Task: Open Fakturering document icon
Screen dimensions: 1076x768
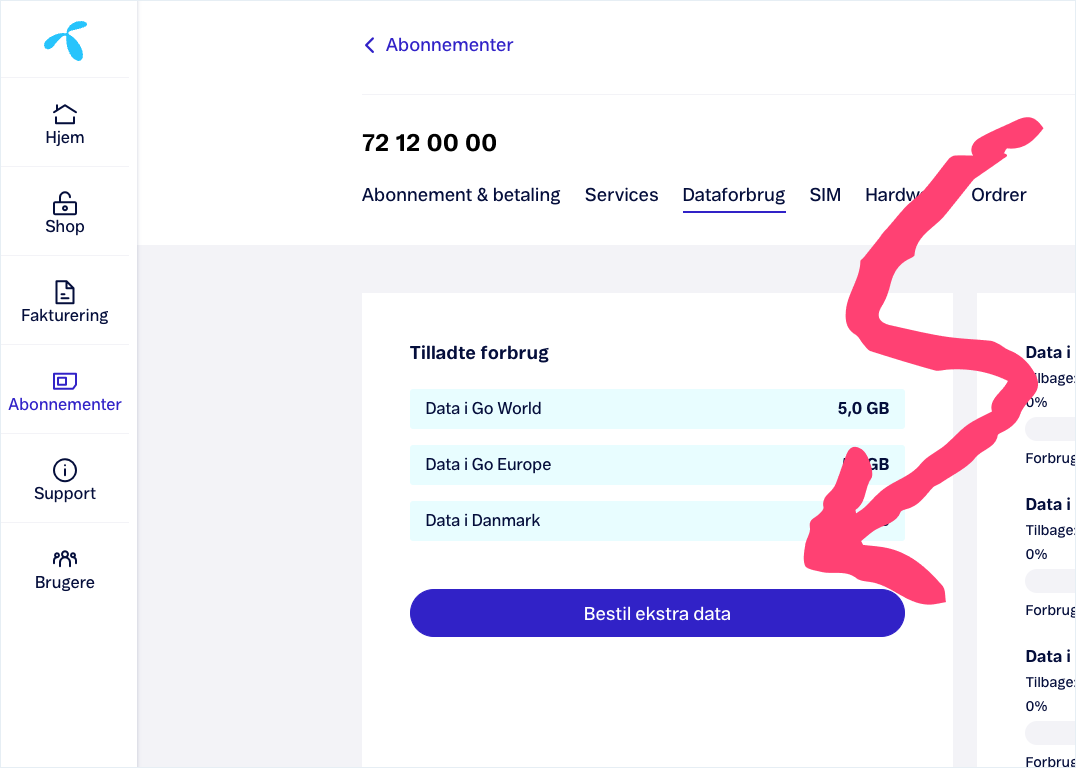Action: tap(65, 292)
